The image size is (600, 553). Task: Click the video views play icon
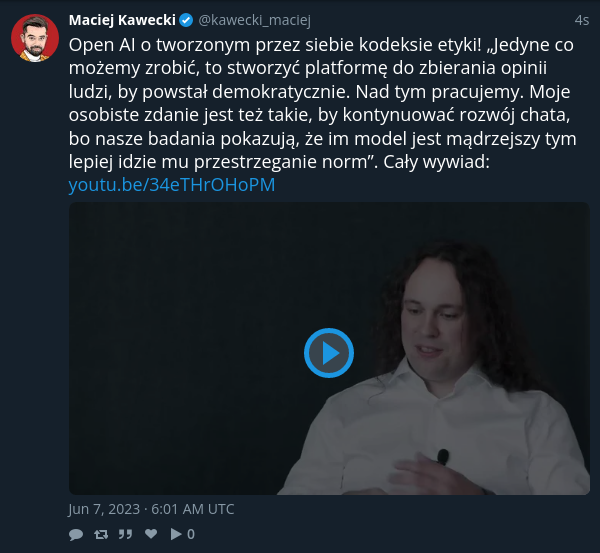coord(176,534)
